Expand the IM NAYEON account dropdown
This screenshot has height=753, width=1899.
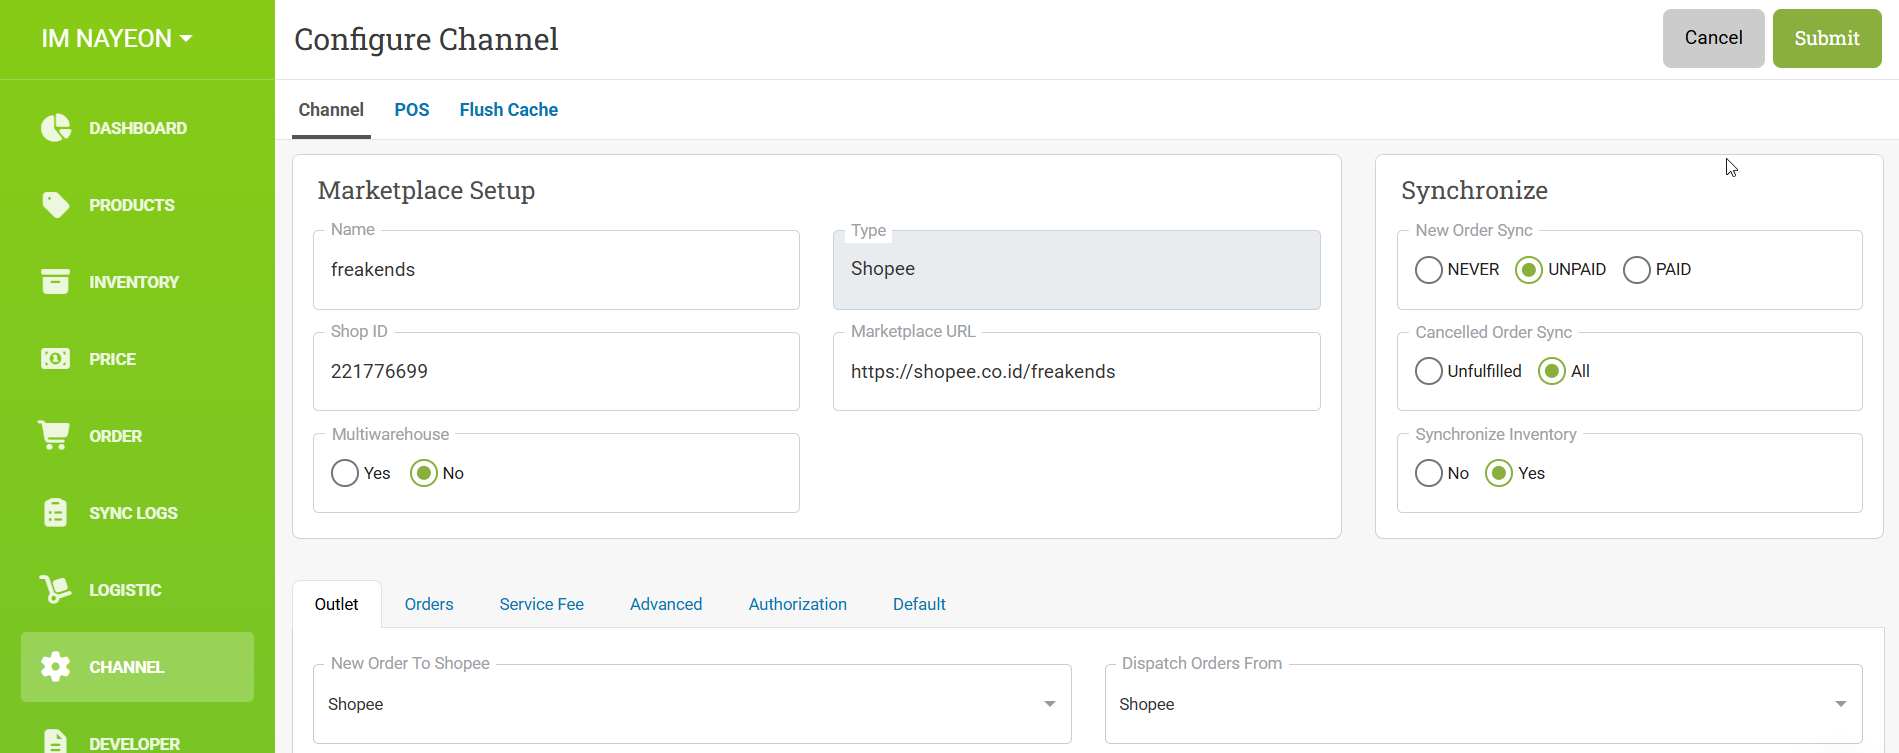117,39
